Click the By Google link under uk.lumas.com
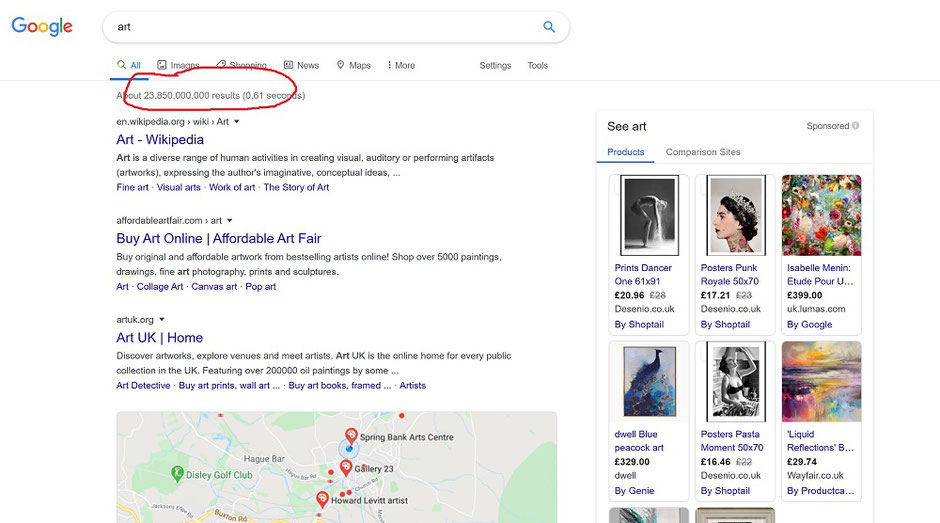The width and height of the screenshot is (940, 523). pyautogui.click(x=809, y=324)
